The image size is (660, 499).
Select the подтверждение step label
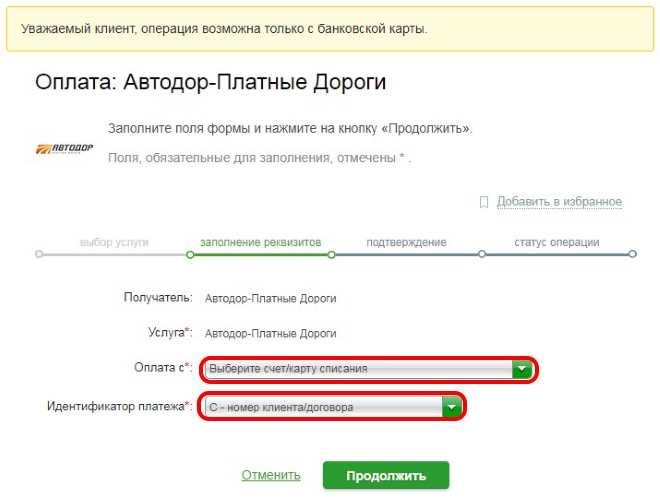(x=406, y=242)
